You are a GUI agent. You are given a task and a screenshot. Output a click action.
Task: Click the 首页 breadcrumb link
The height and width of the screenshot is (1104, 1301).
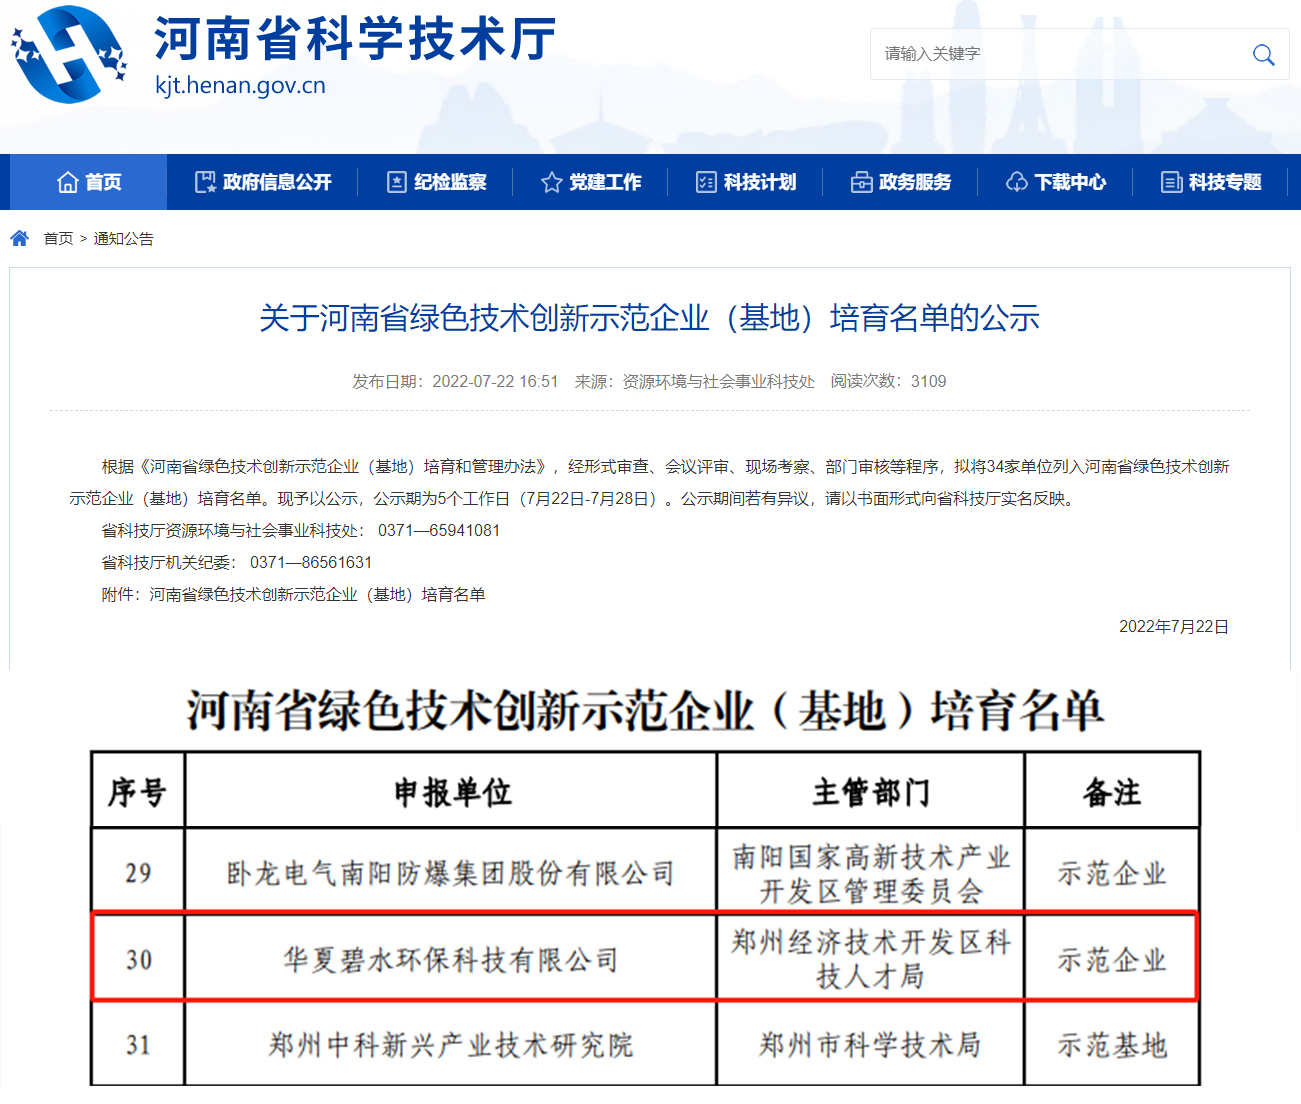pos(58,238)
